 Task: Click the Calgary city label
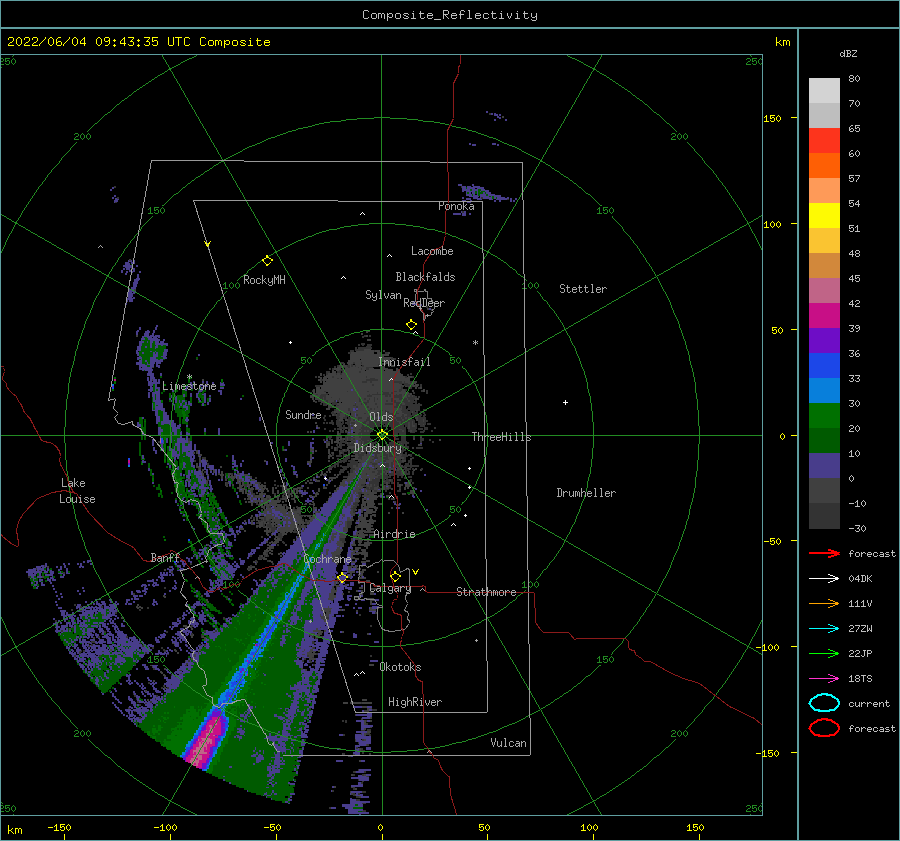[x=390, y=588]
